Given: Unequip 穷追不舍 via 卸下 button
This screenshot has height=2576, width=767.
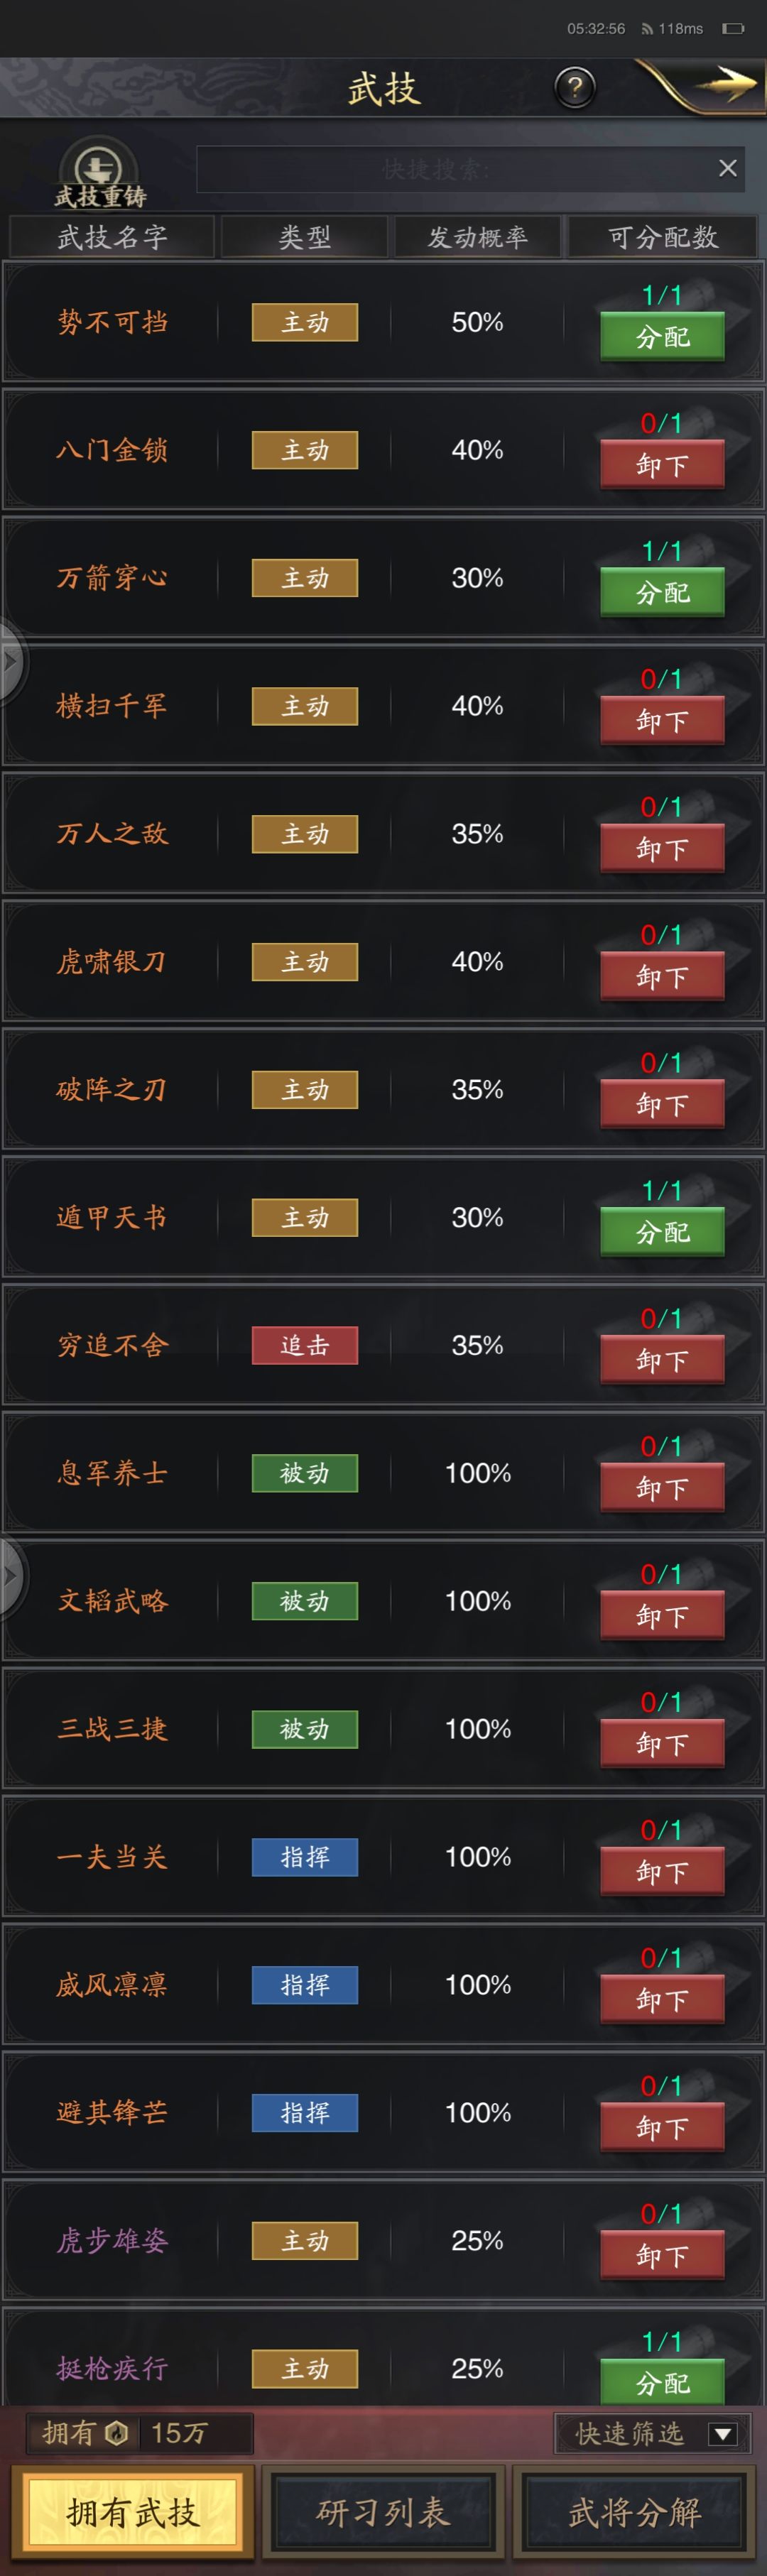Looking at the screenshot, I should coord(662,1359).
